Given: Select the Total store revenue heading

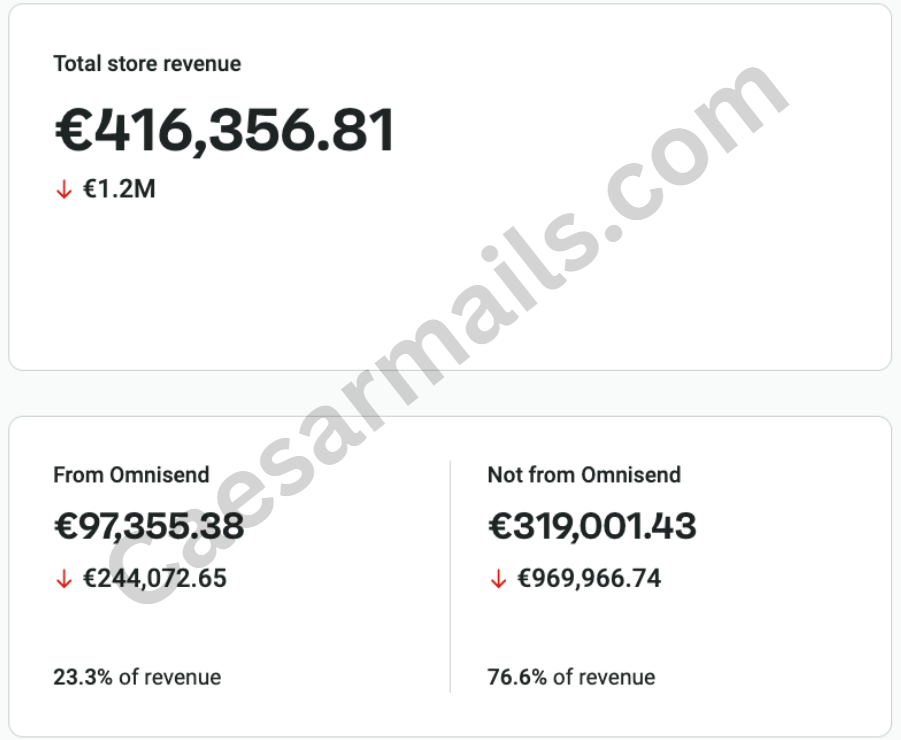Looking at the screenshot, I should [147, 64].
